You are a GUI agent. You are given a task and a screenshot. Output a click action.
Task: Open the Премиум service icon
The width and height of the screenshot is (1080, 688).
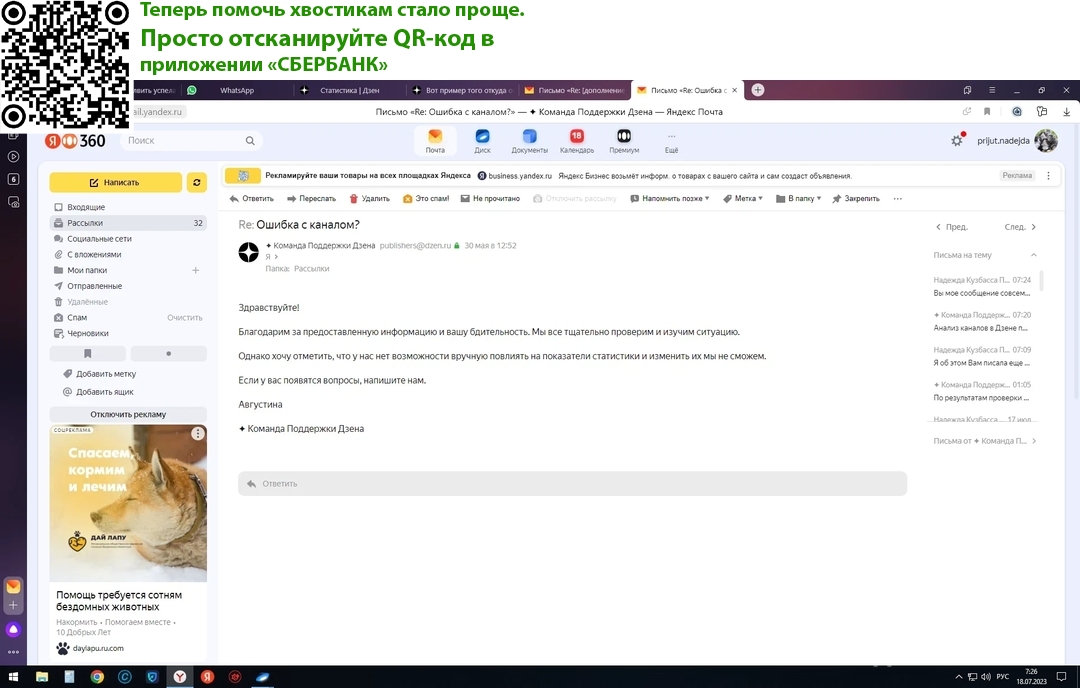pyautogui.click(x=624, y=140)
